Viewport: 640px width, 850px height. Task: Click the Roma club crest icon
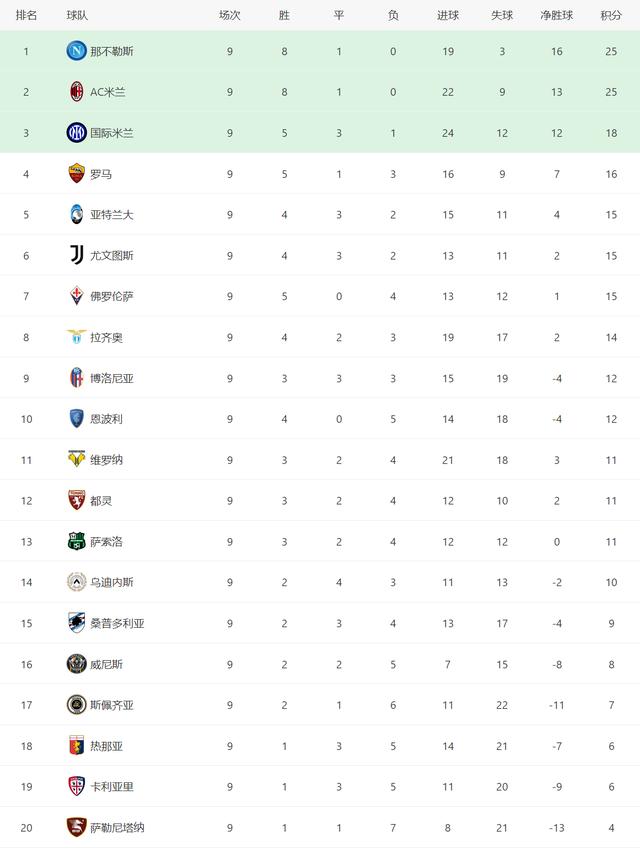pos(76,174)
